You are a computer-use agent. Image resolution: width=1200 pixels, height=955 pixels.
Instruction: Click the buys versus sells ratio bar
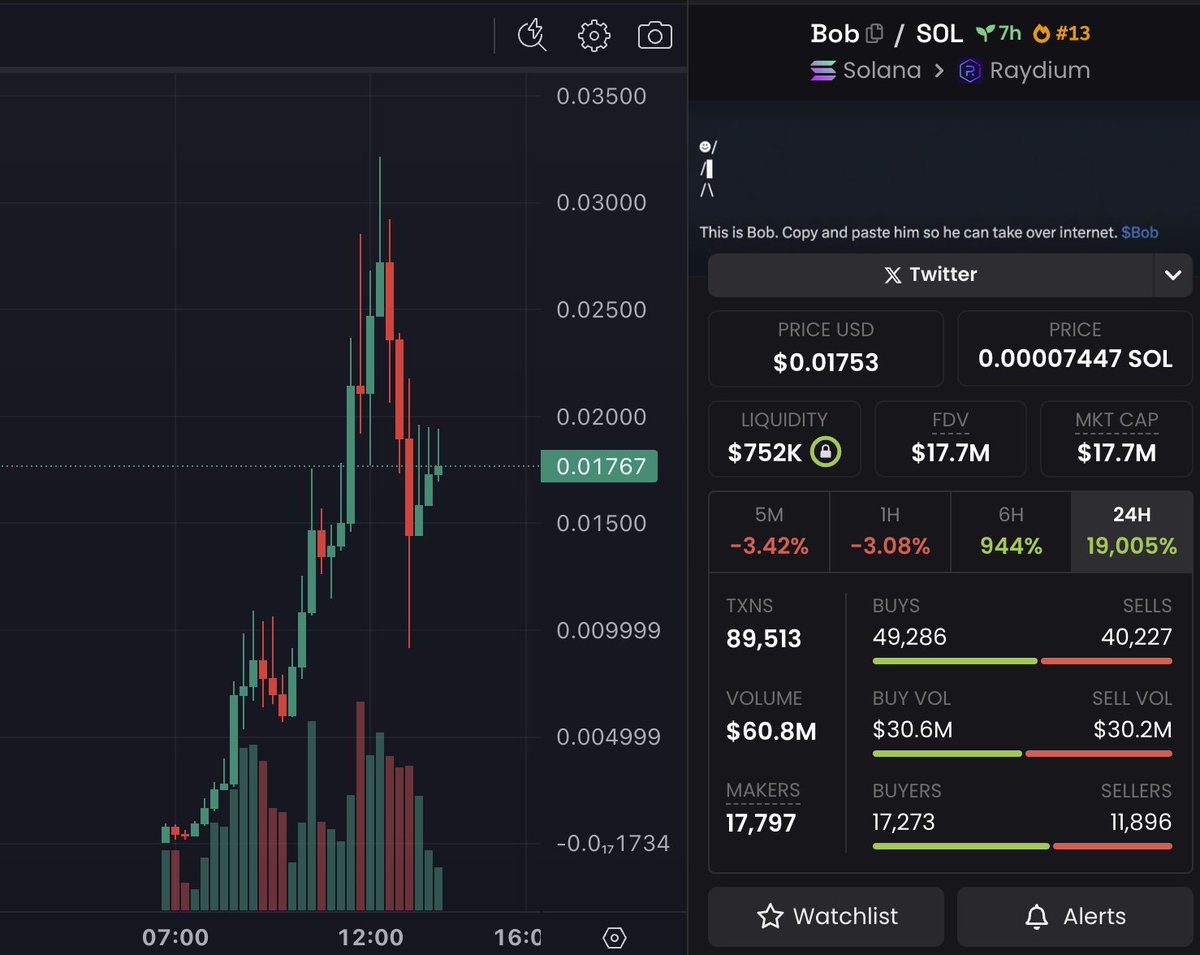point(1022,661)
